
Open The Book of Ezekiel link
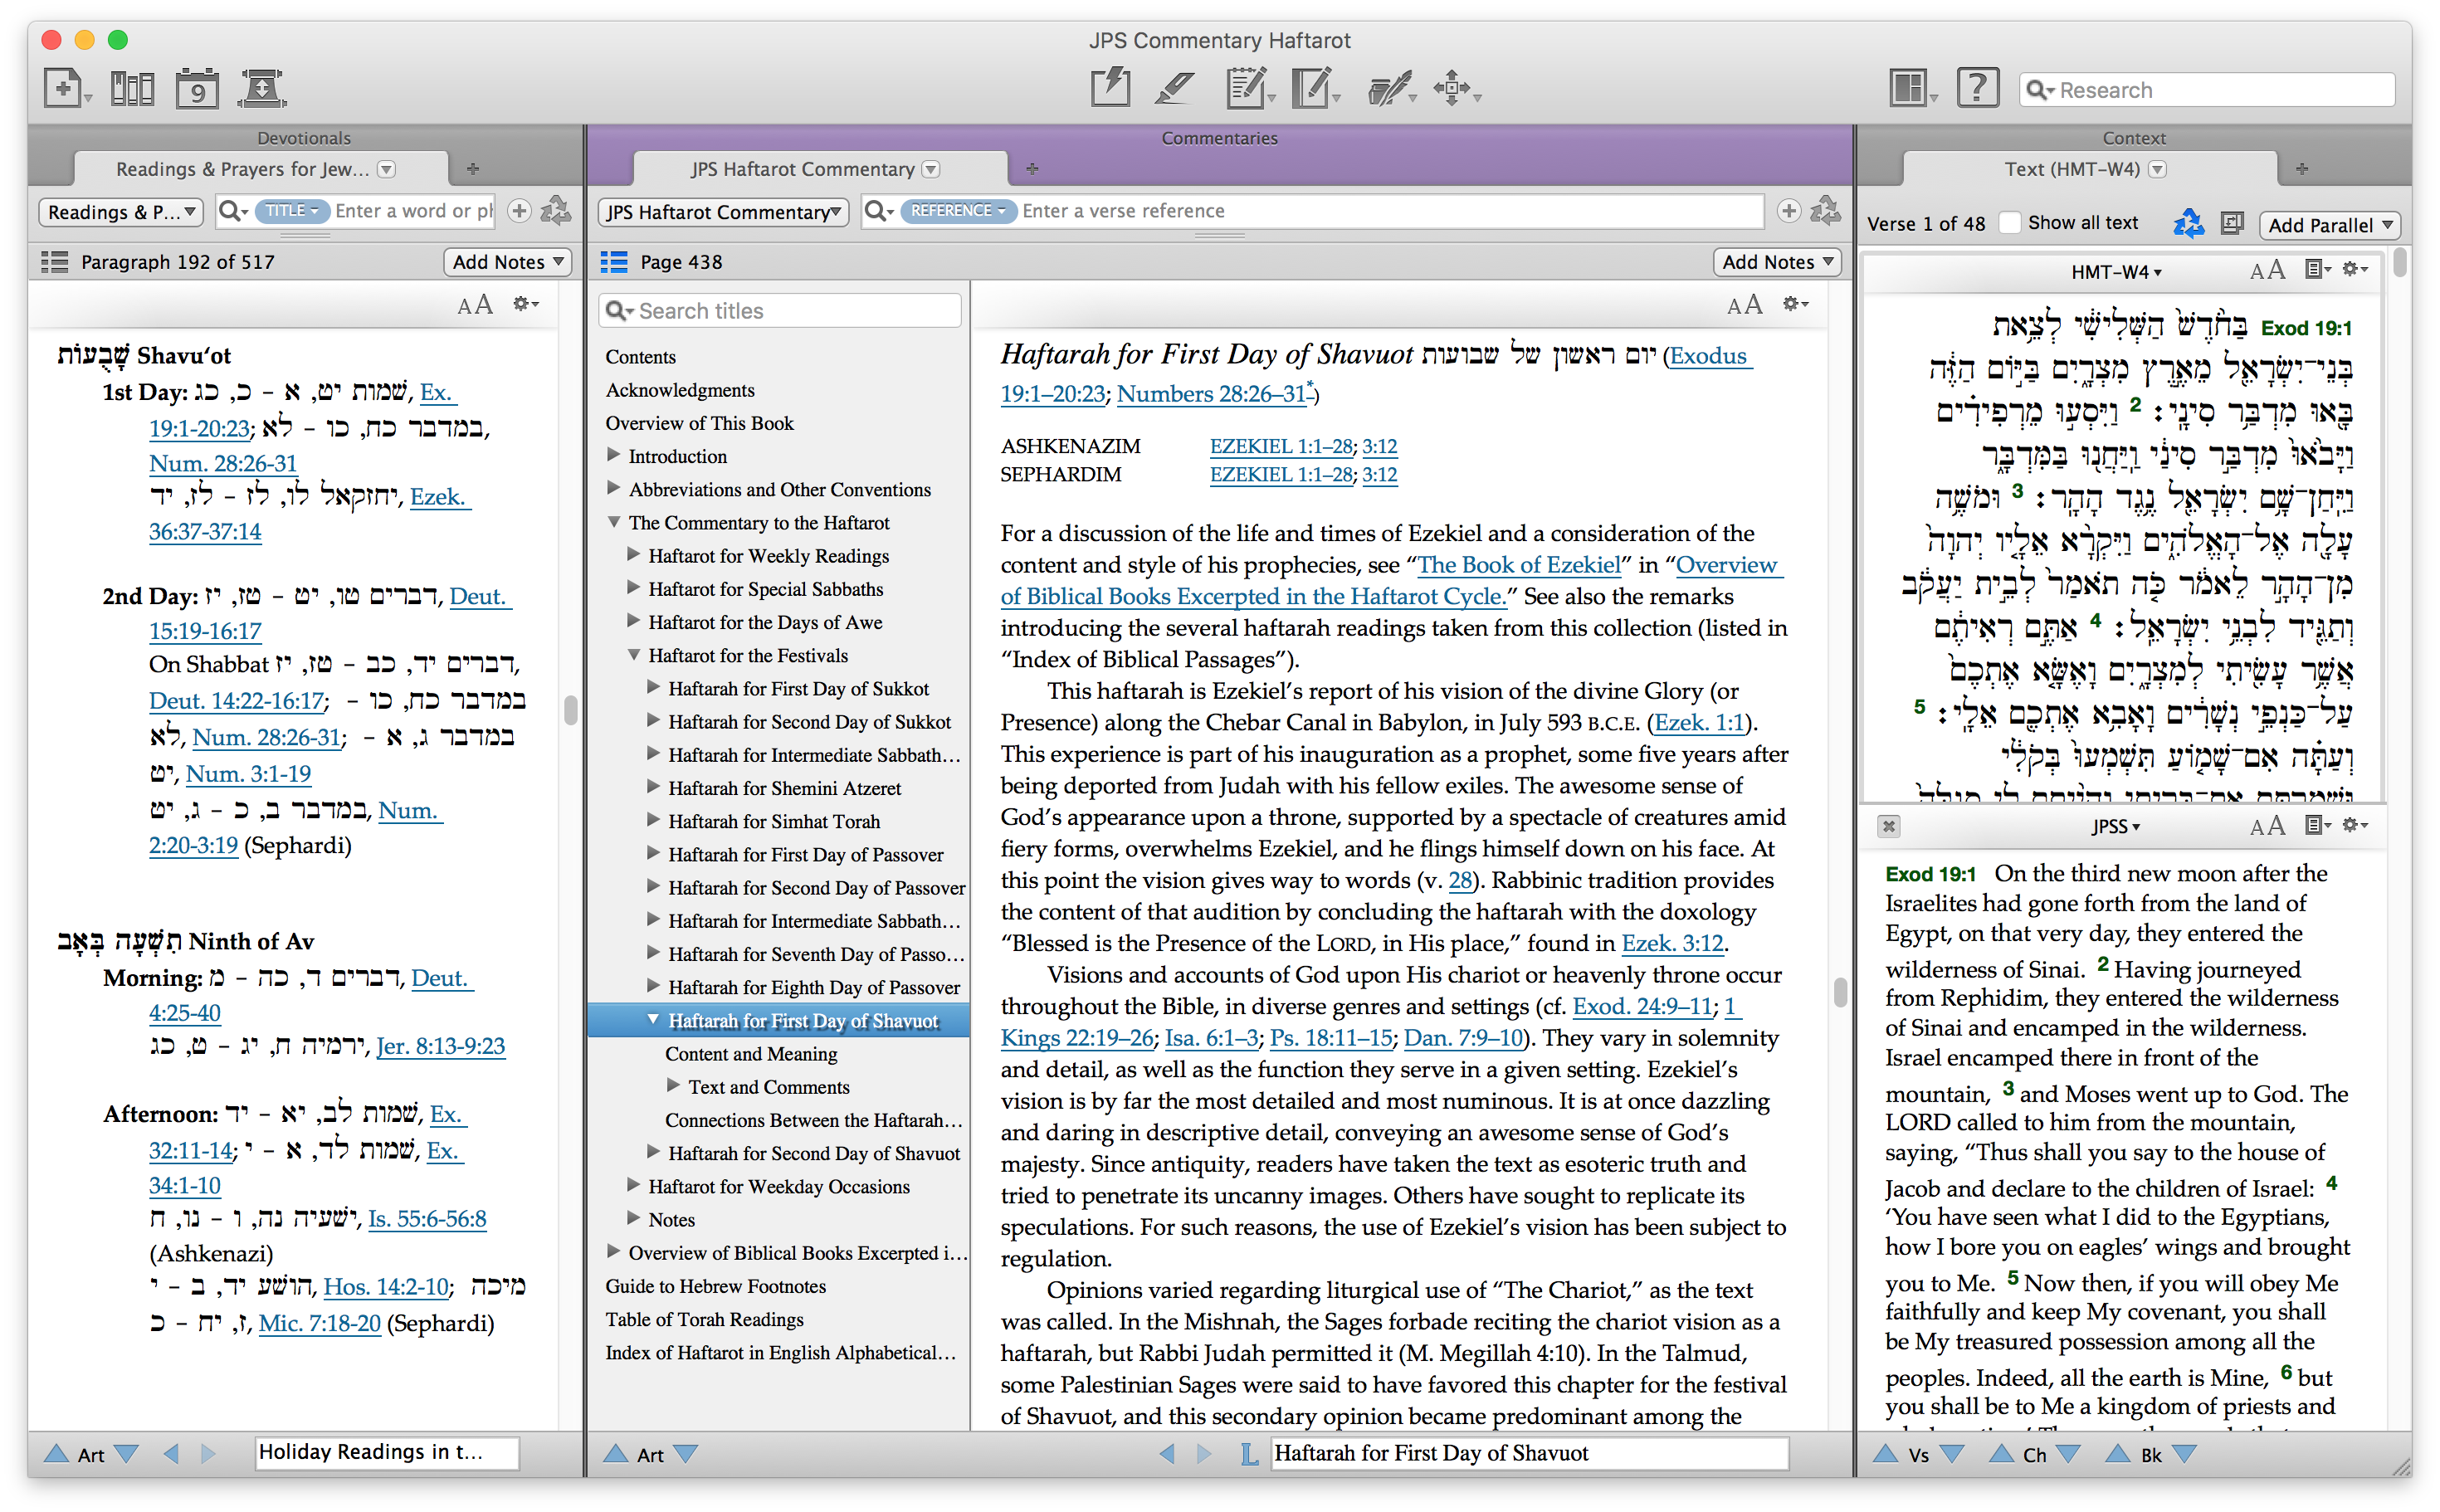coord(1519,565)
